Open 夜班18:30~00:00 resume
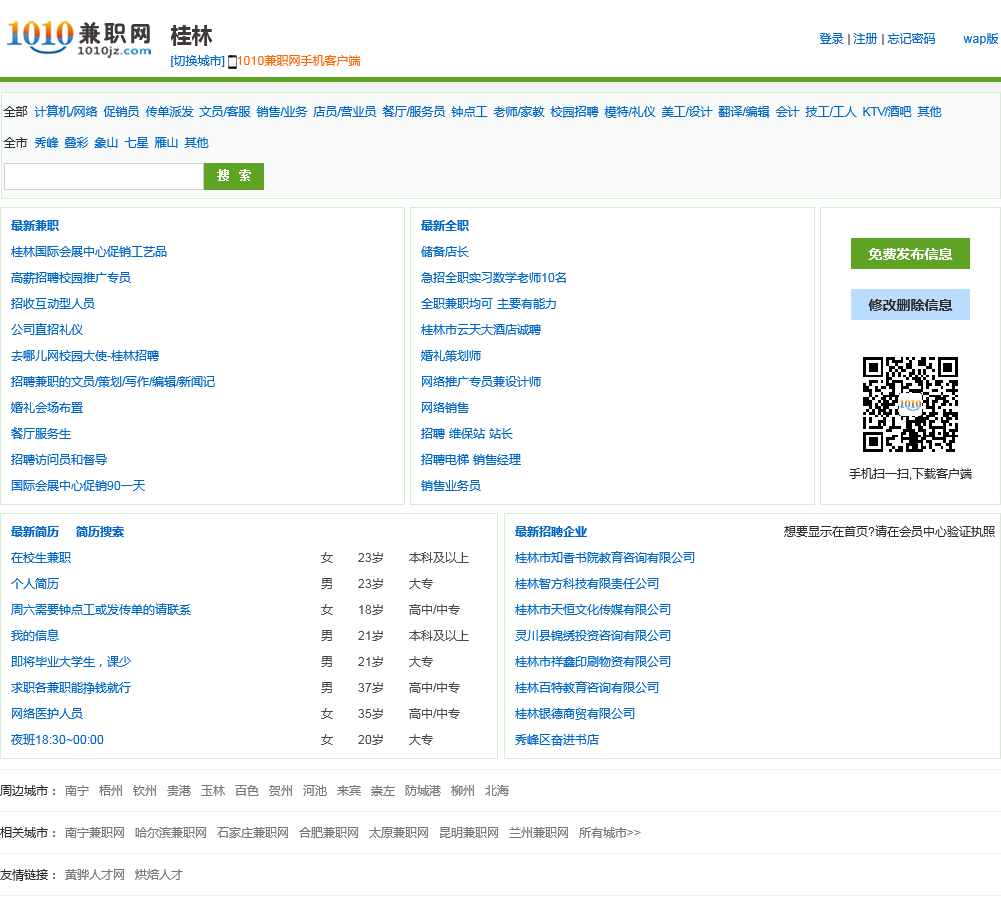The image size is (1001, 910). 57,739
